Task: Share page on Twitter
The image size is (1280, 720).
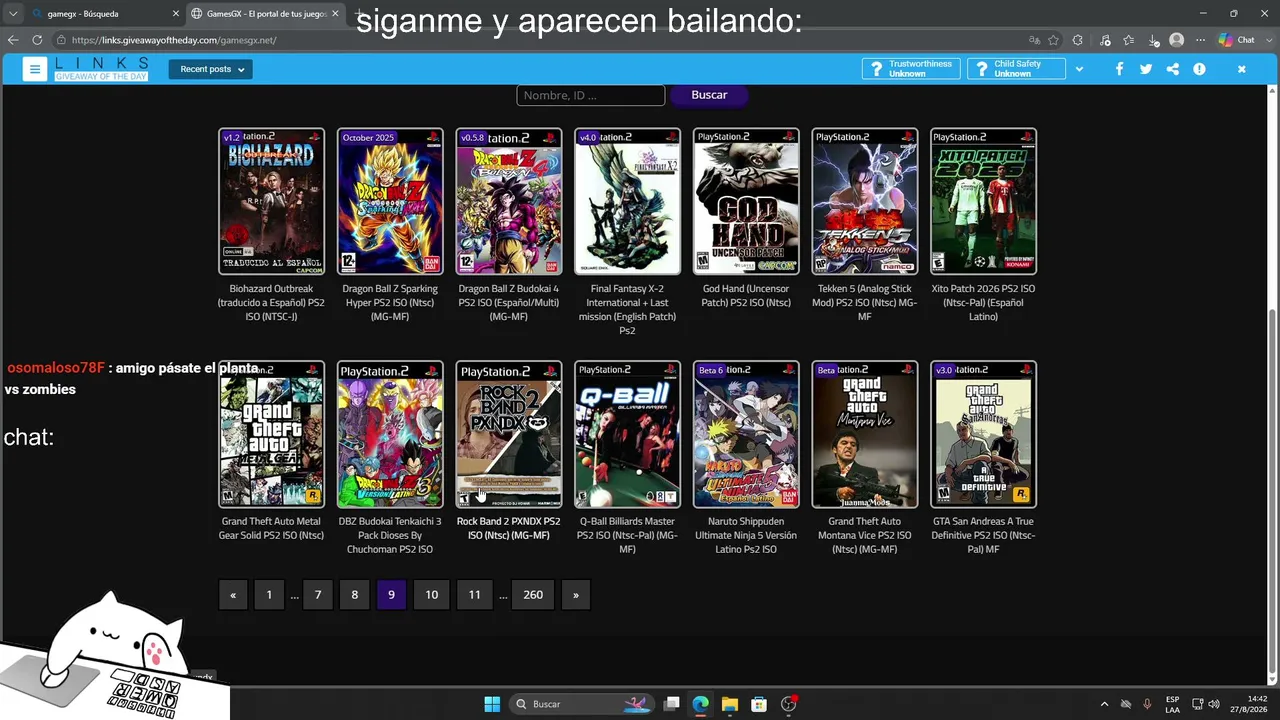Action: [x=1146, y=69]
